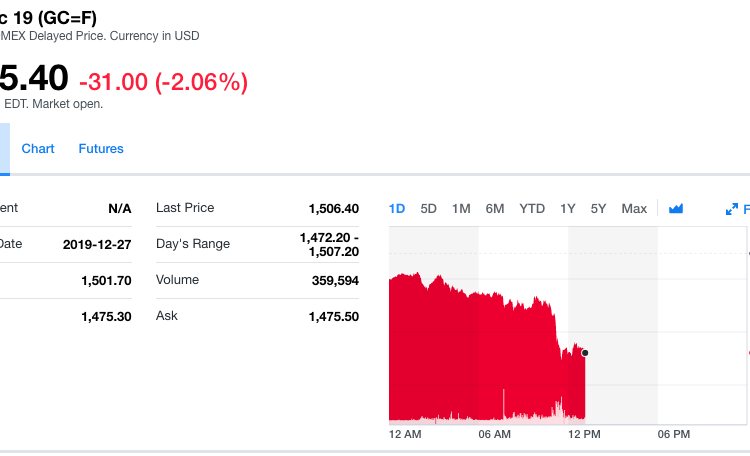Screen dimensions: 750x456
Task: Switch chart to 1Y range
Action: pyautogui.click(x=568, y=209)
